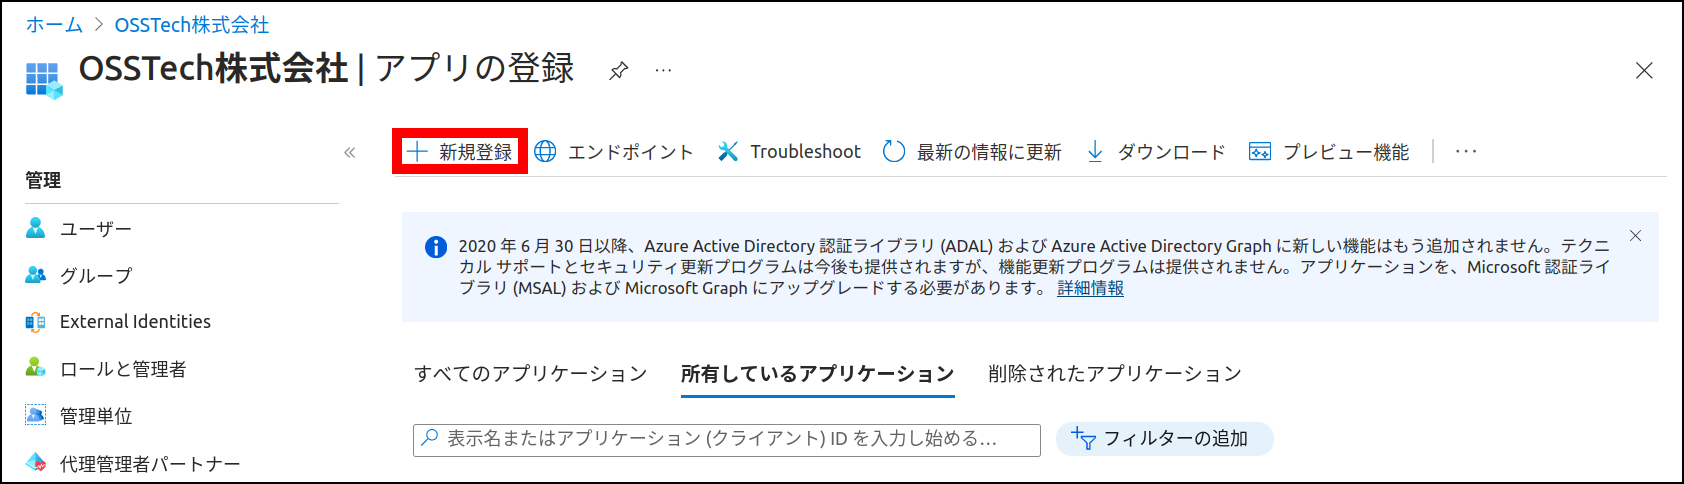Click the 管理 section heading

tap(43, 180)
